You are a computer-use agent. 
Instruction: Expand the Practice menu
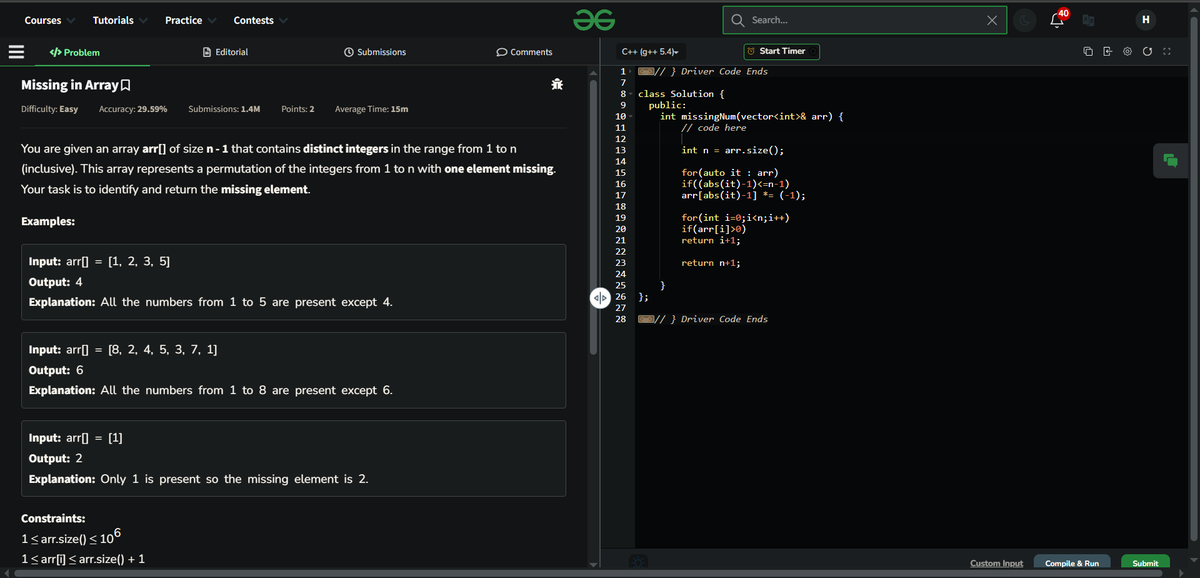pyautogui.click(x=190, y=20)
